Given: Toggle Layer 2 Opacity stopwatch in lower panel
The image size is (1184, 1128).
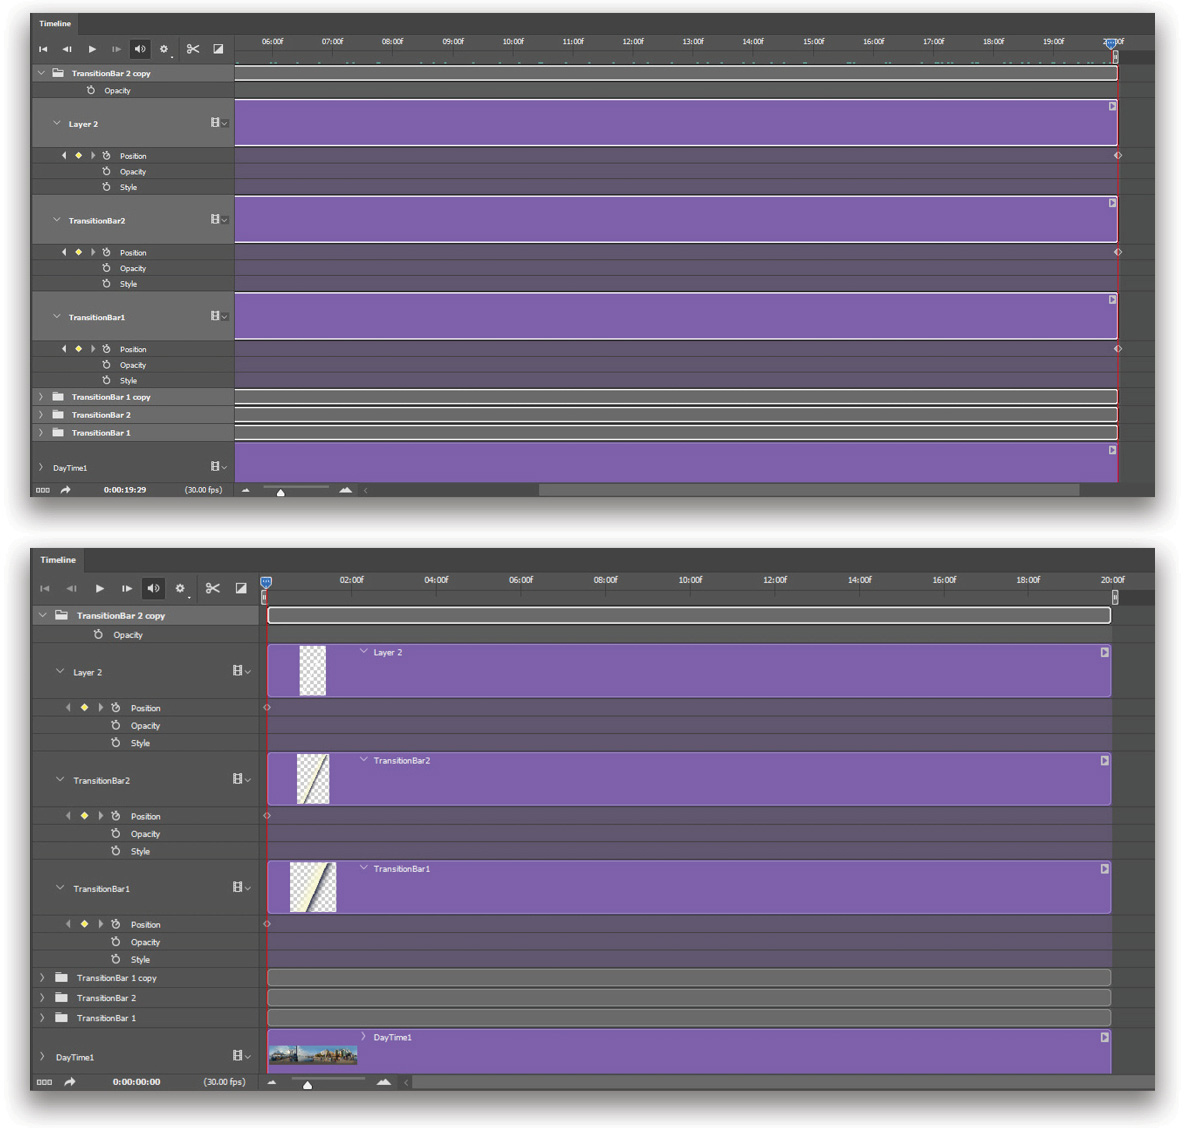Looking at the screenshot, I should pos(116,725).
